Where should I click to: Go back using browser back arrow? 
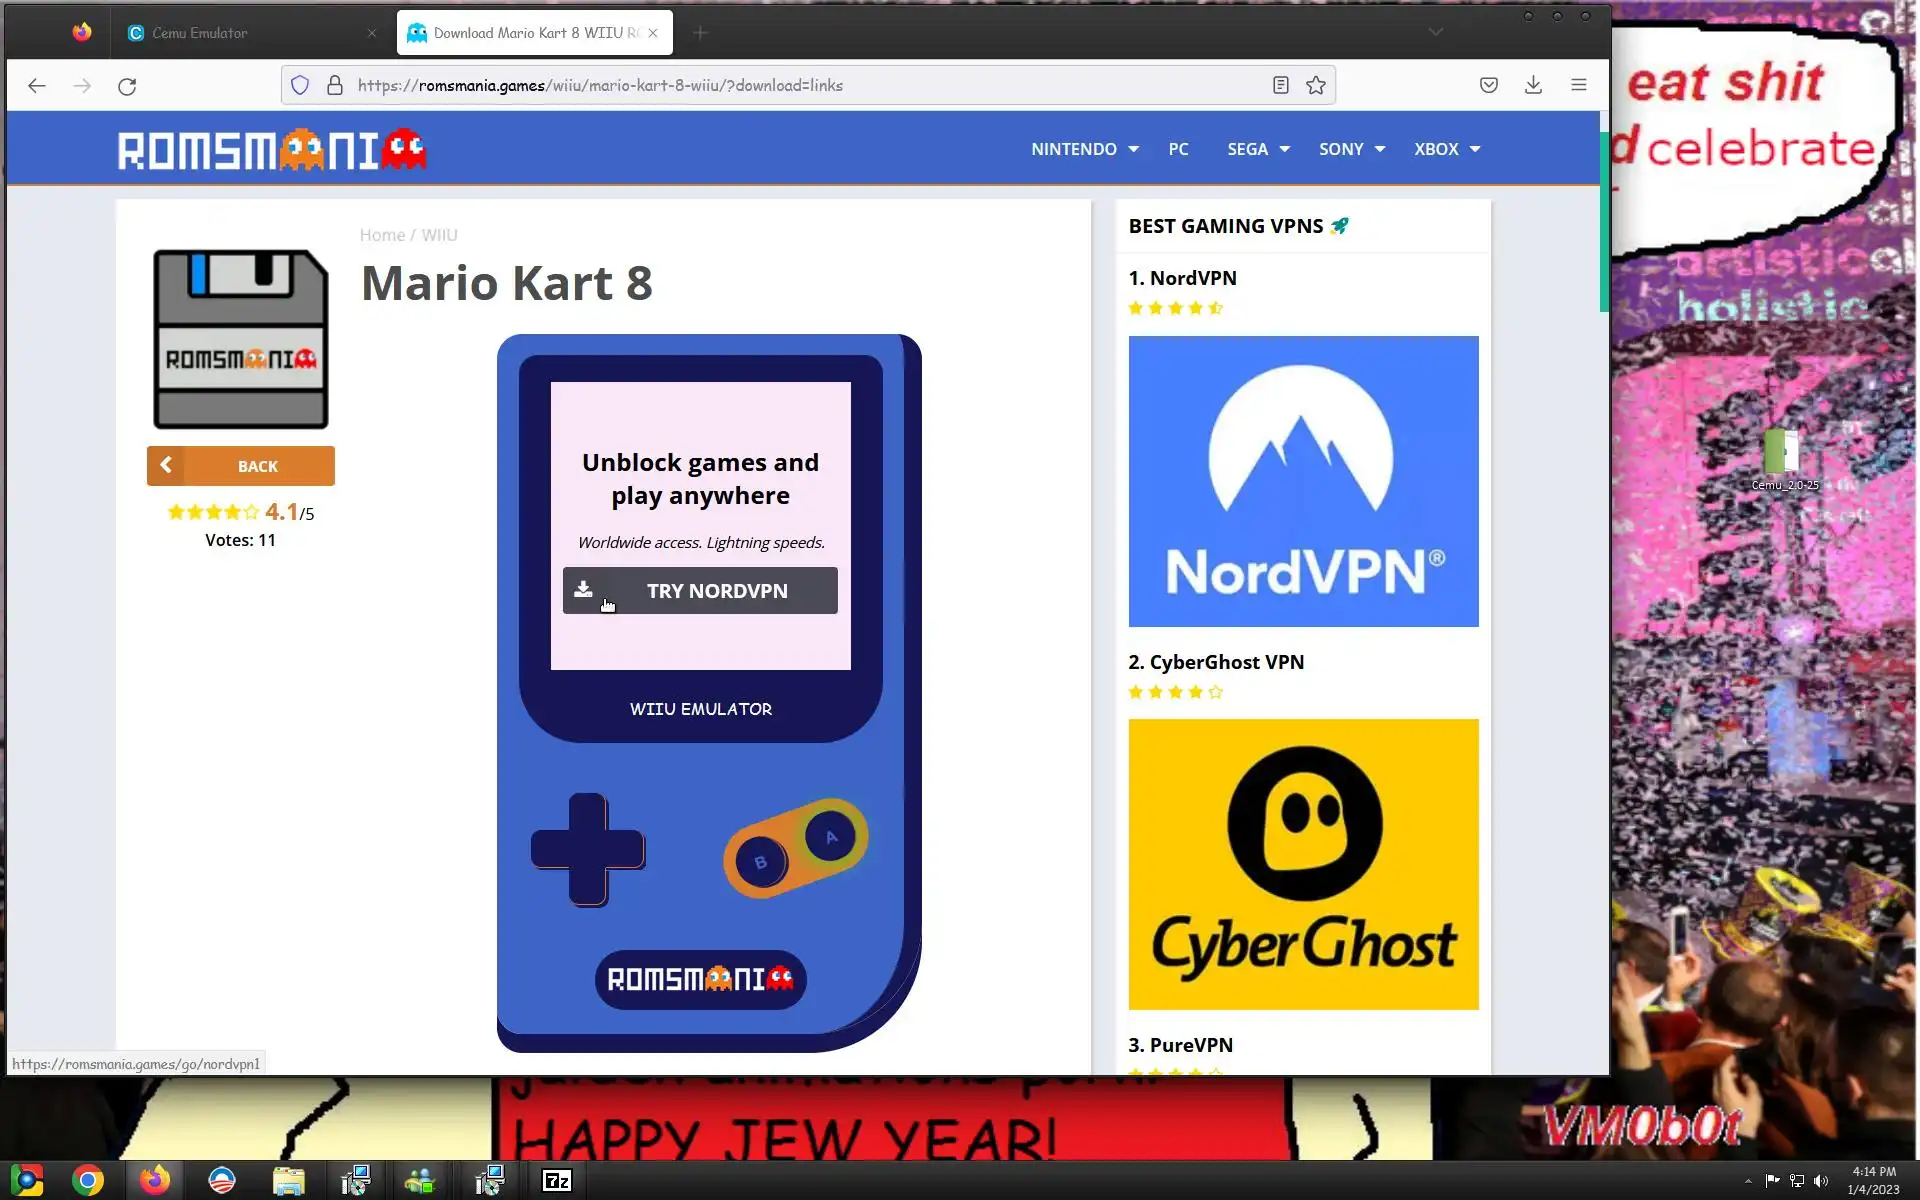point(37,86)
